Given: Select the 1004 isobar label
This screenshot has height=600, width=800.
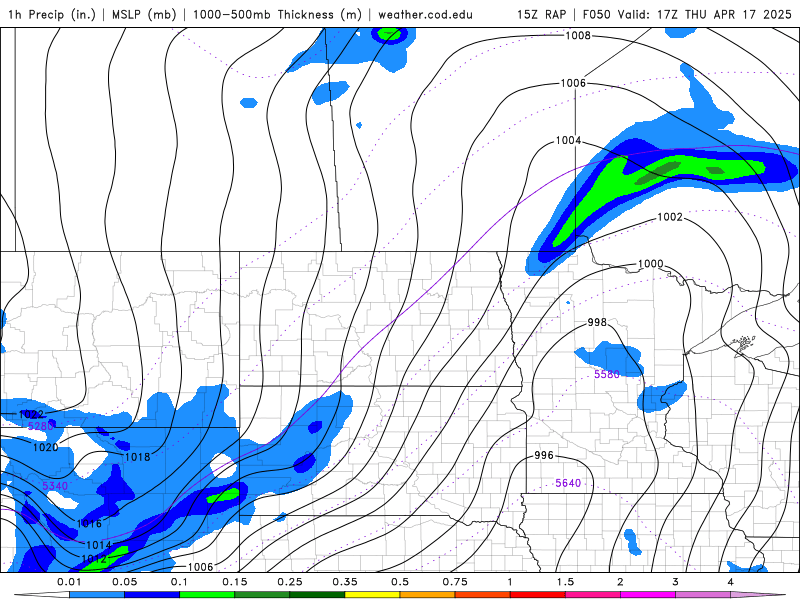Looking at the screenshot, I should click(x=568, y=140).
